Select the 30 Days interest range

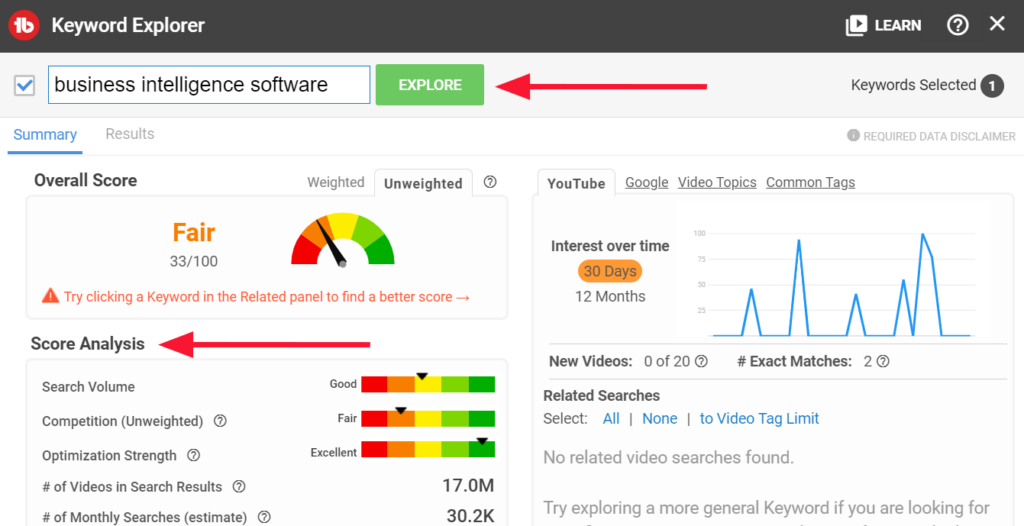(610, 271)
